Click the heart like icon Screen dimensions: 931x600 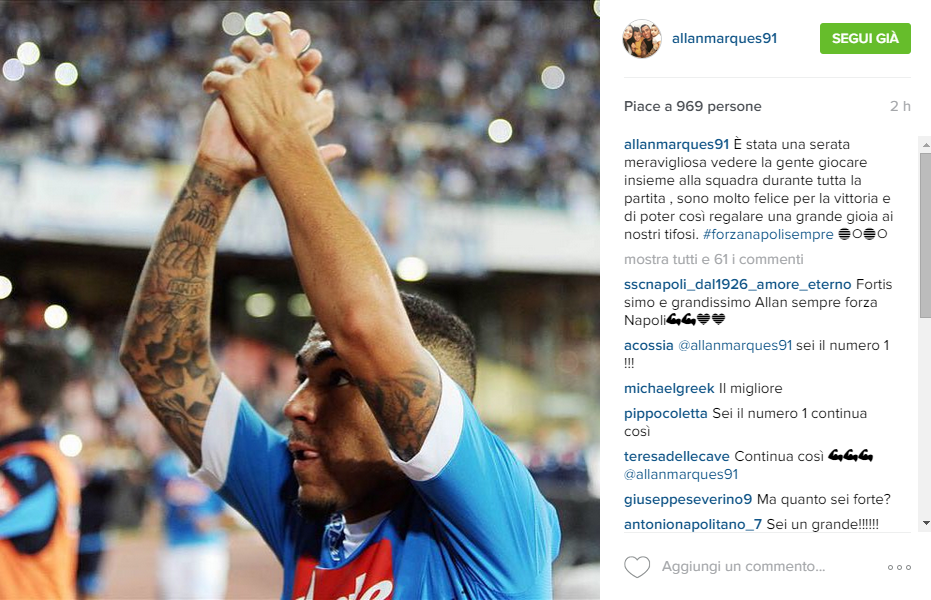pyautogui.click(x=637, y=567)
